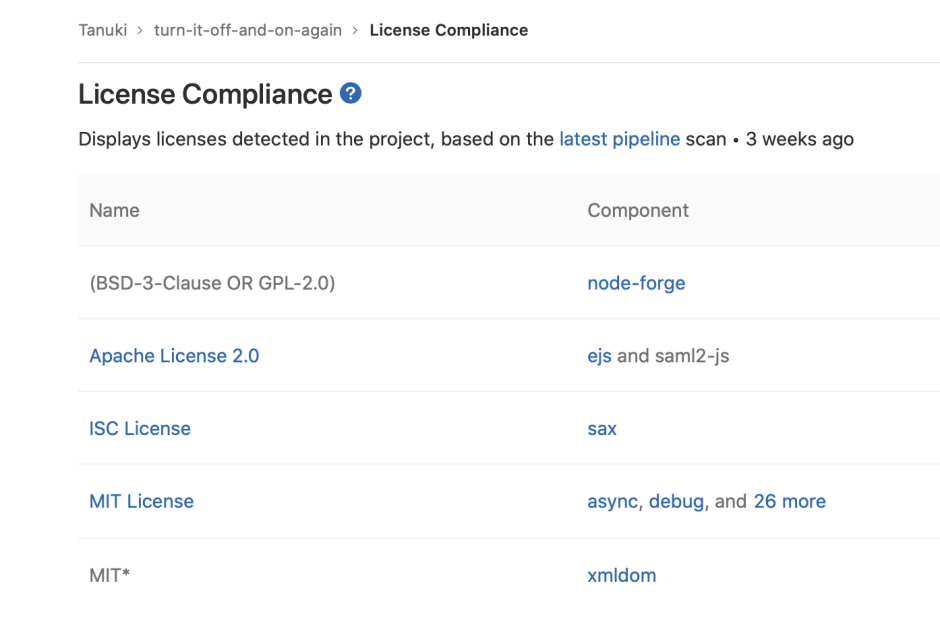
Task: Click the Component column header
Action: click(638, 211)
